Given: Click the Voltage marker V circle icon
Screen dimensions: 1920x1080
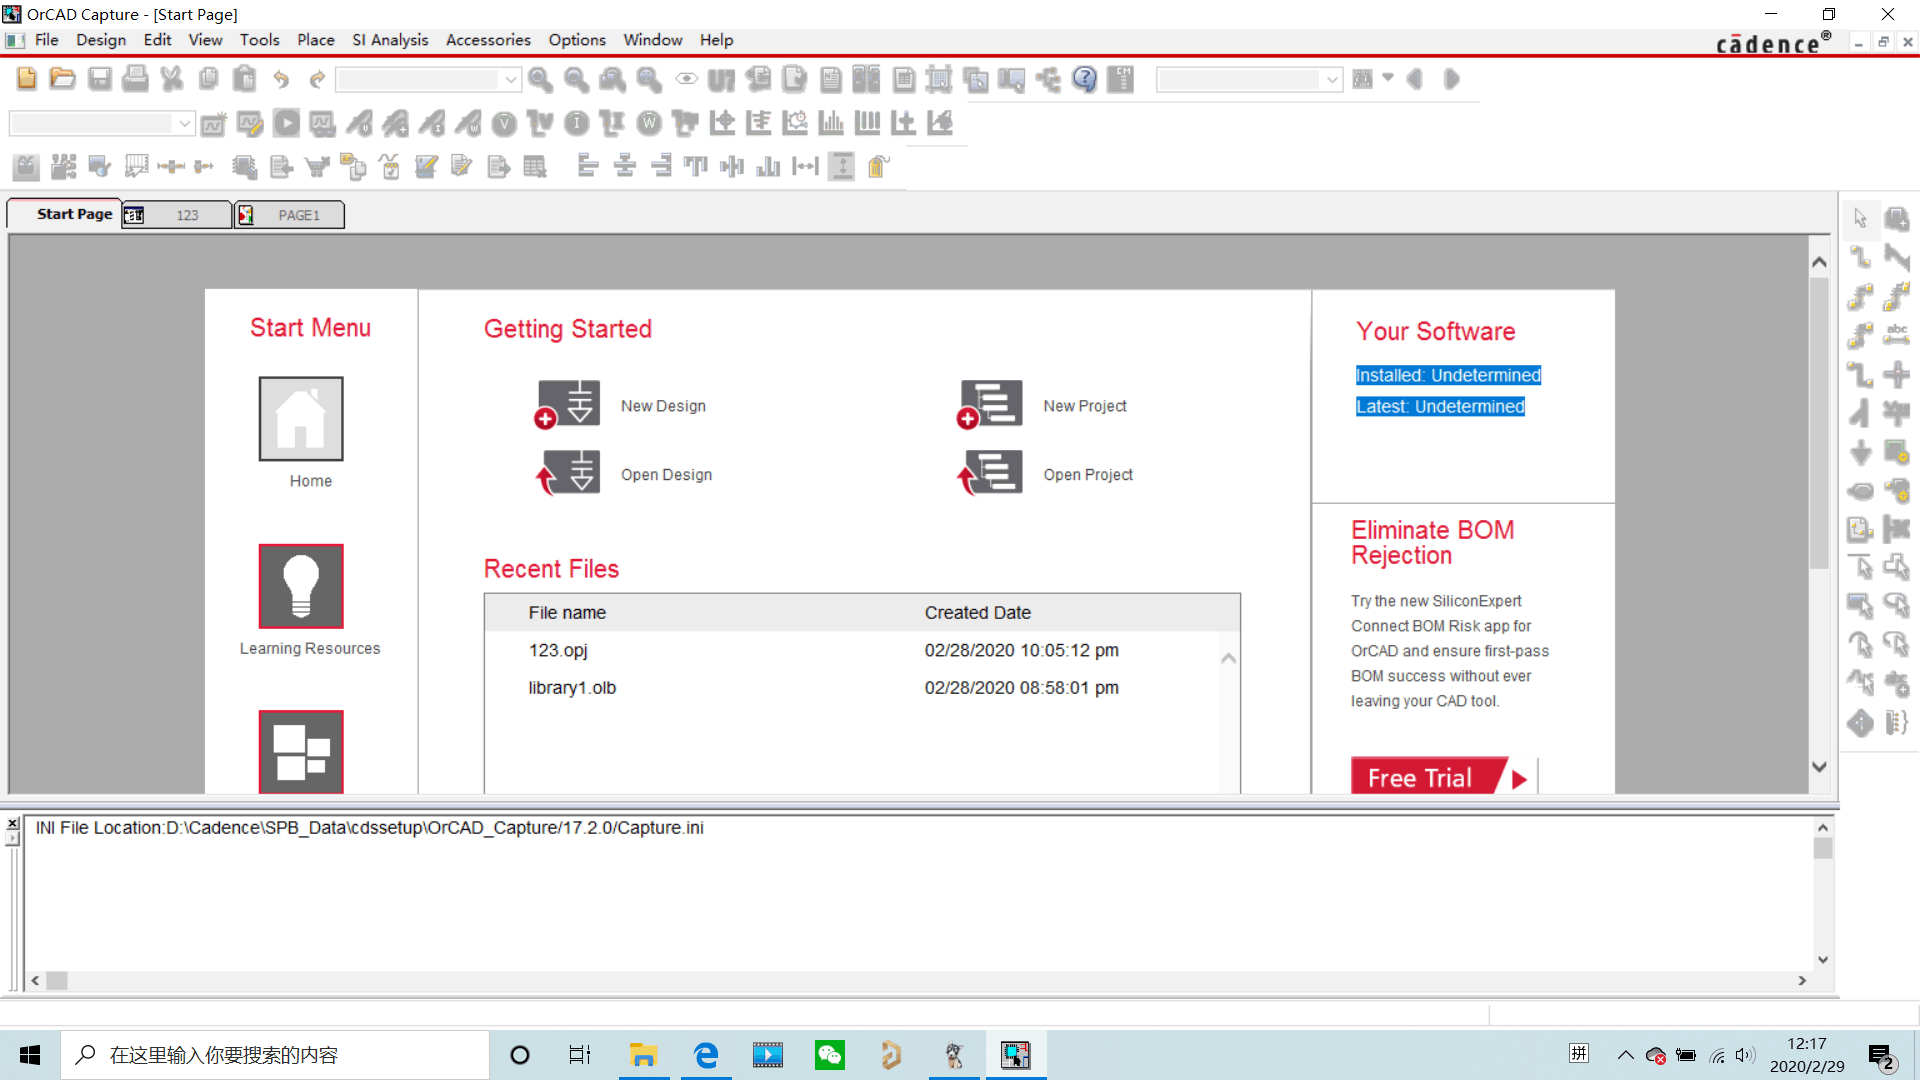Looking at the screenshot, I should (505, 123).
